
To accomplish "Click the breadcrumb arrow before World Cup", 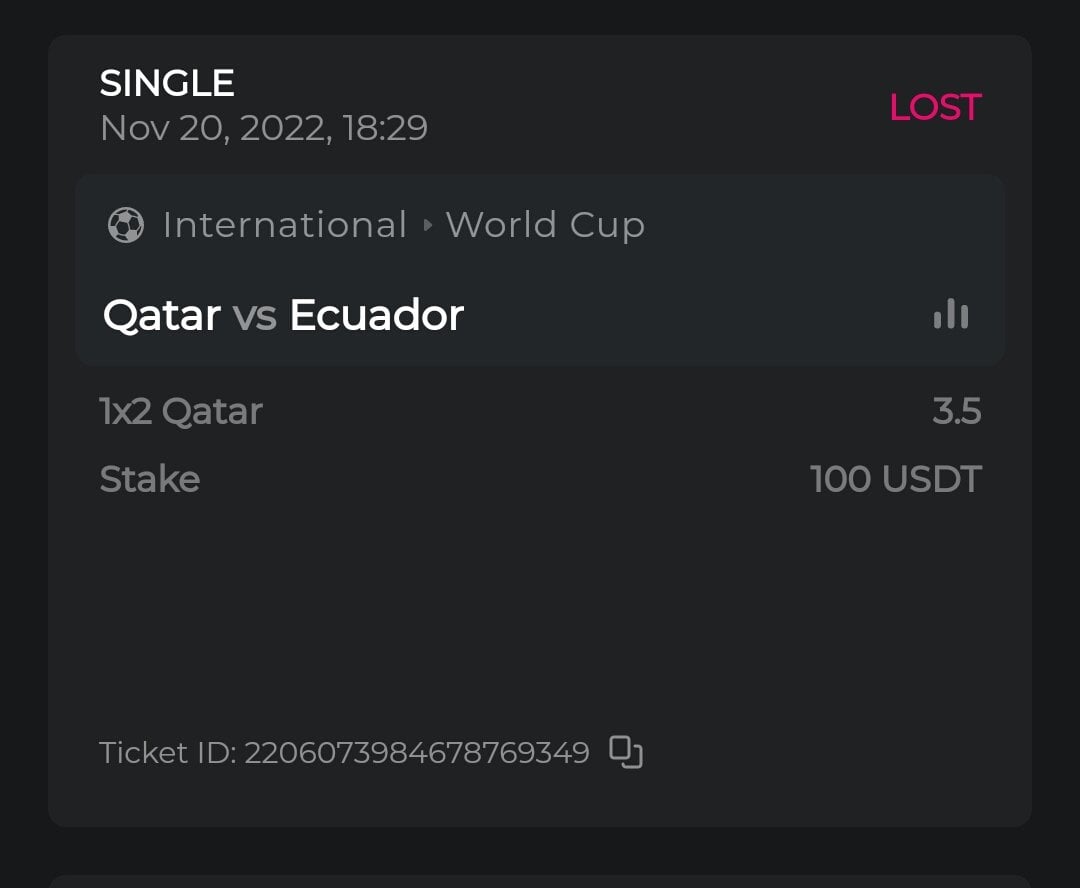I will click(x=428, y=225).
